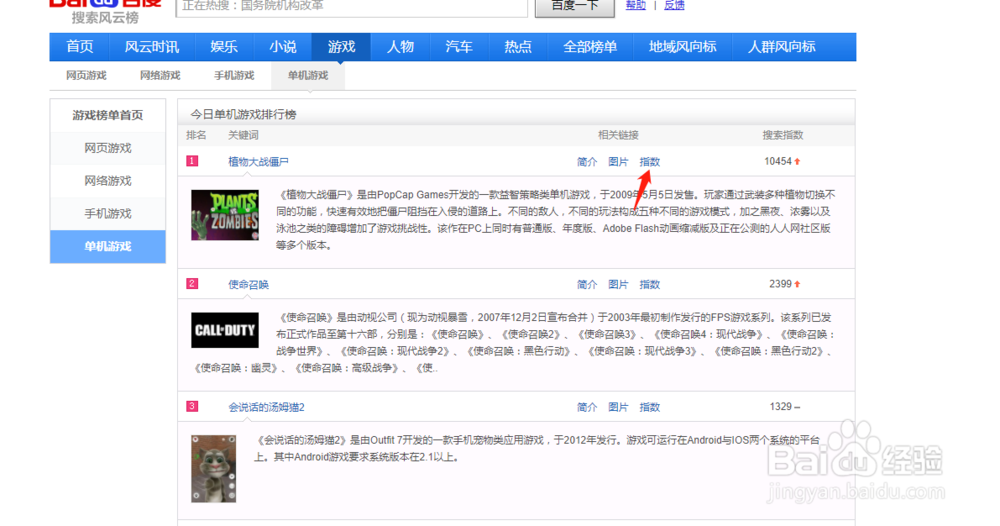Select 单机游戏 in the sidebar

[x=108, y=246]
